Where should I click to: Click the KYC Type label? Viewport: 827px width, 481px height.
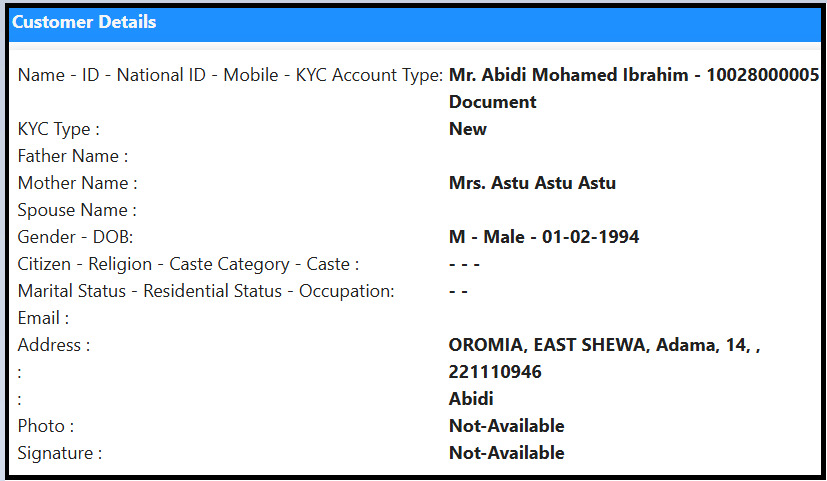click(59, 129)
